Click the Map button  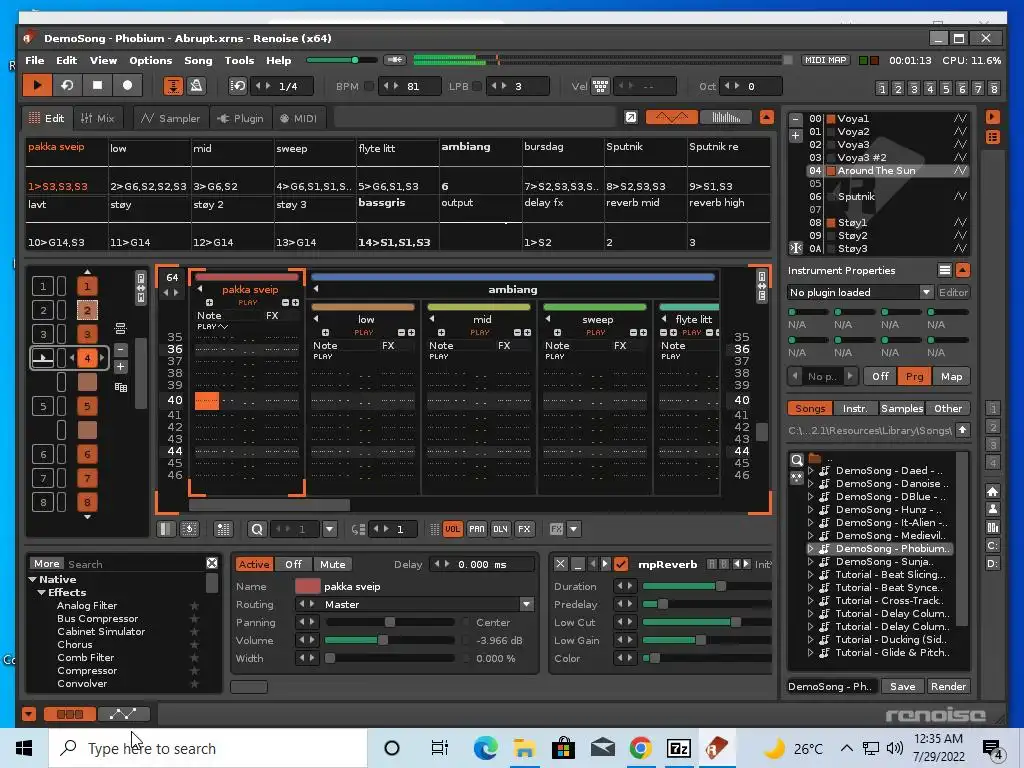952,376
